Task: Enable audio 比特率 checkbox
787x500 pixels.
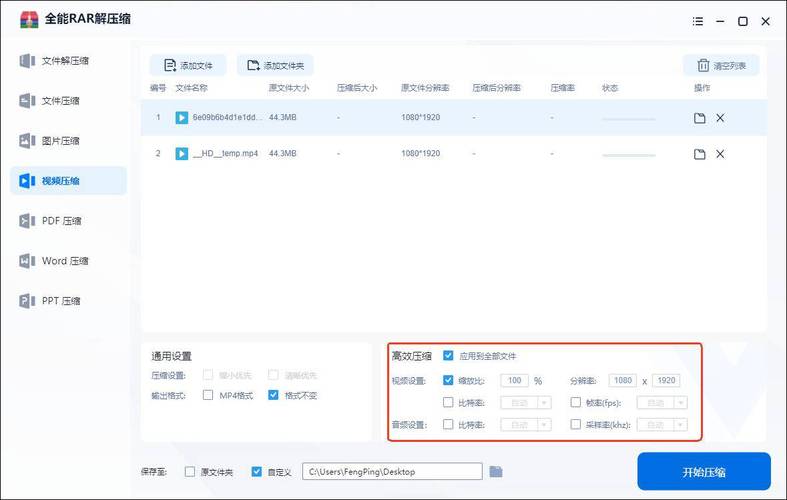Action: click(x=448, y=424)
